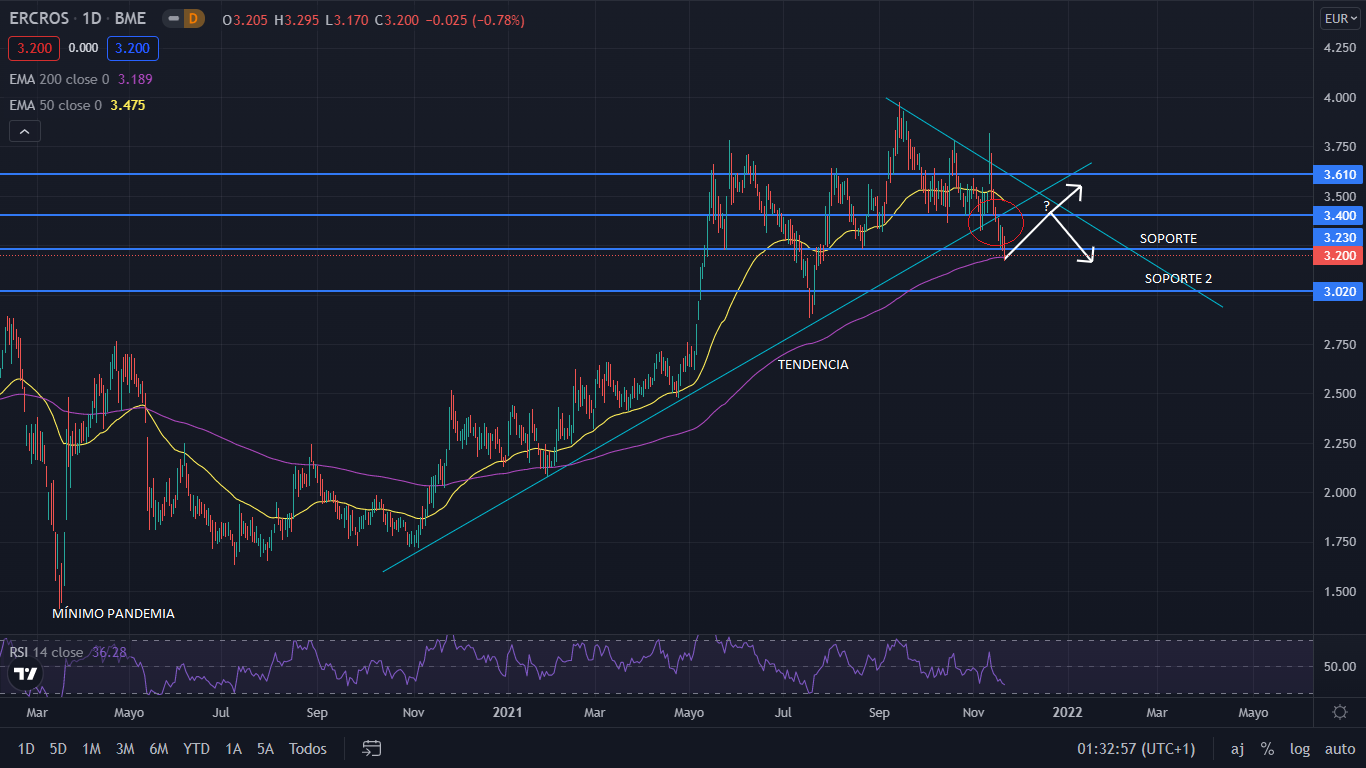1366x768 pixels.
Task: Open the go-to-date calendar icon
Action: coord(372,748)
